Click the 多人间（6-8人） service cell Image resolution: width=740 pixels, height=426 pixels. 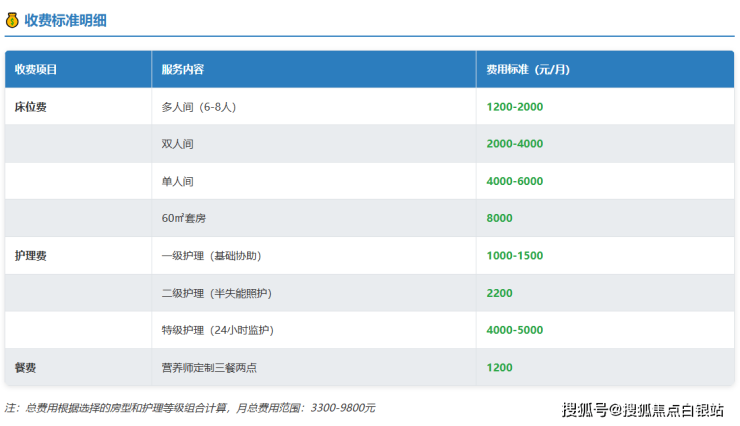pyautogui.click(x=198, y=107)
